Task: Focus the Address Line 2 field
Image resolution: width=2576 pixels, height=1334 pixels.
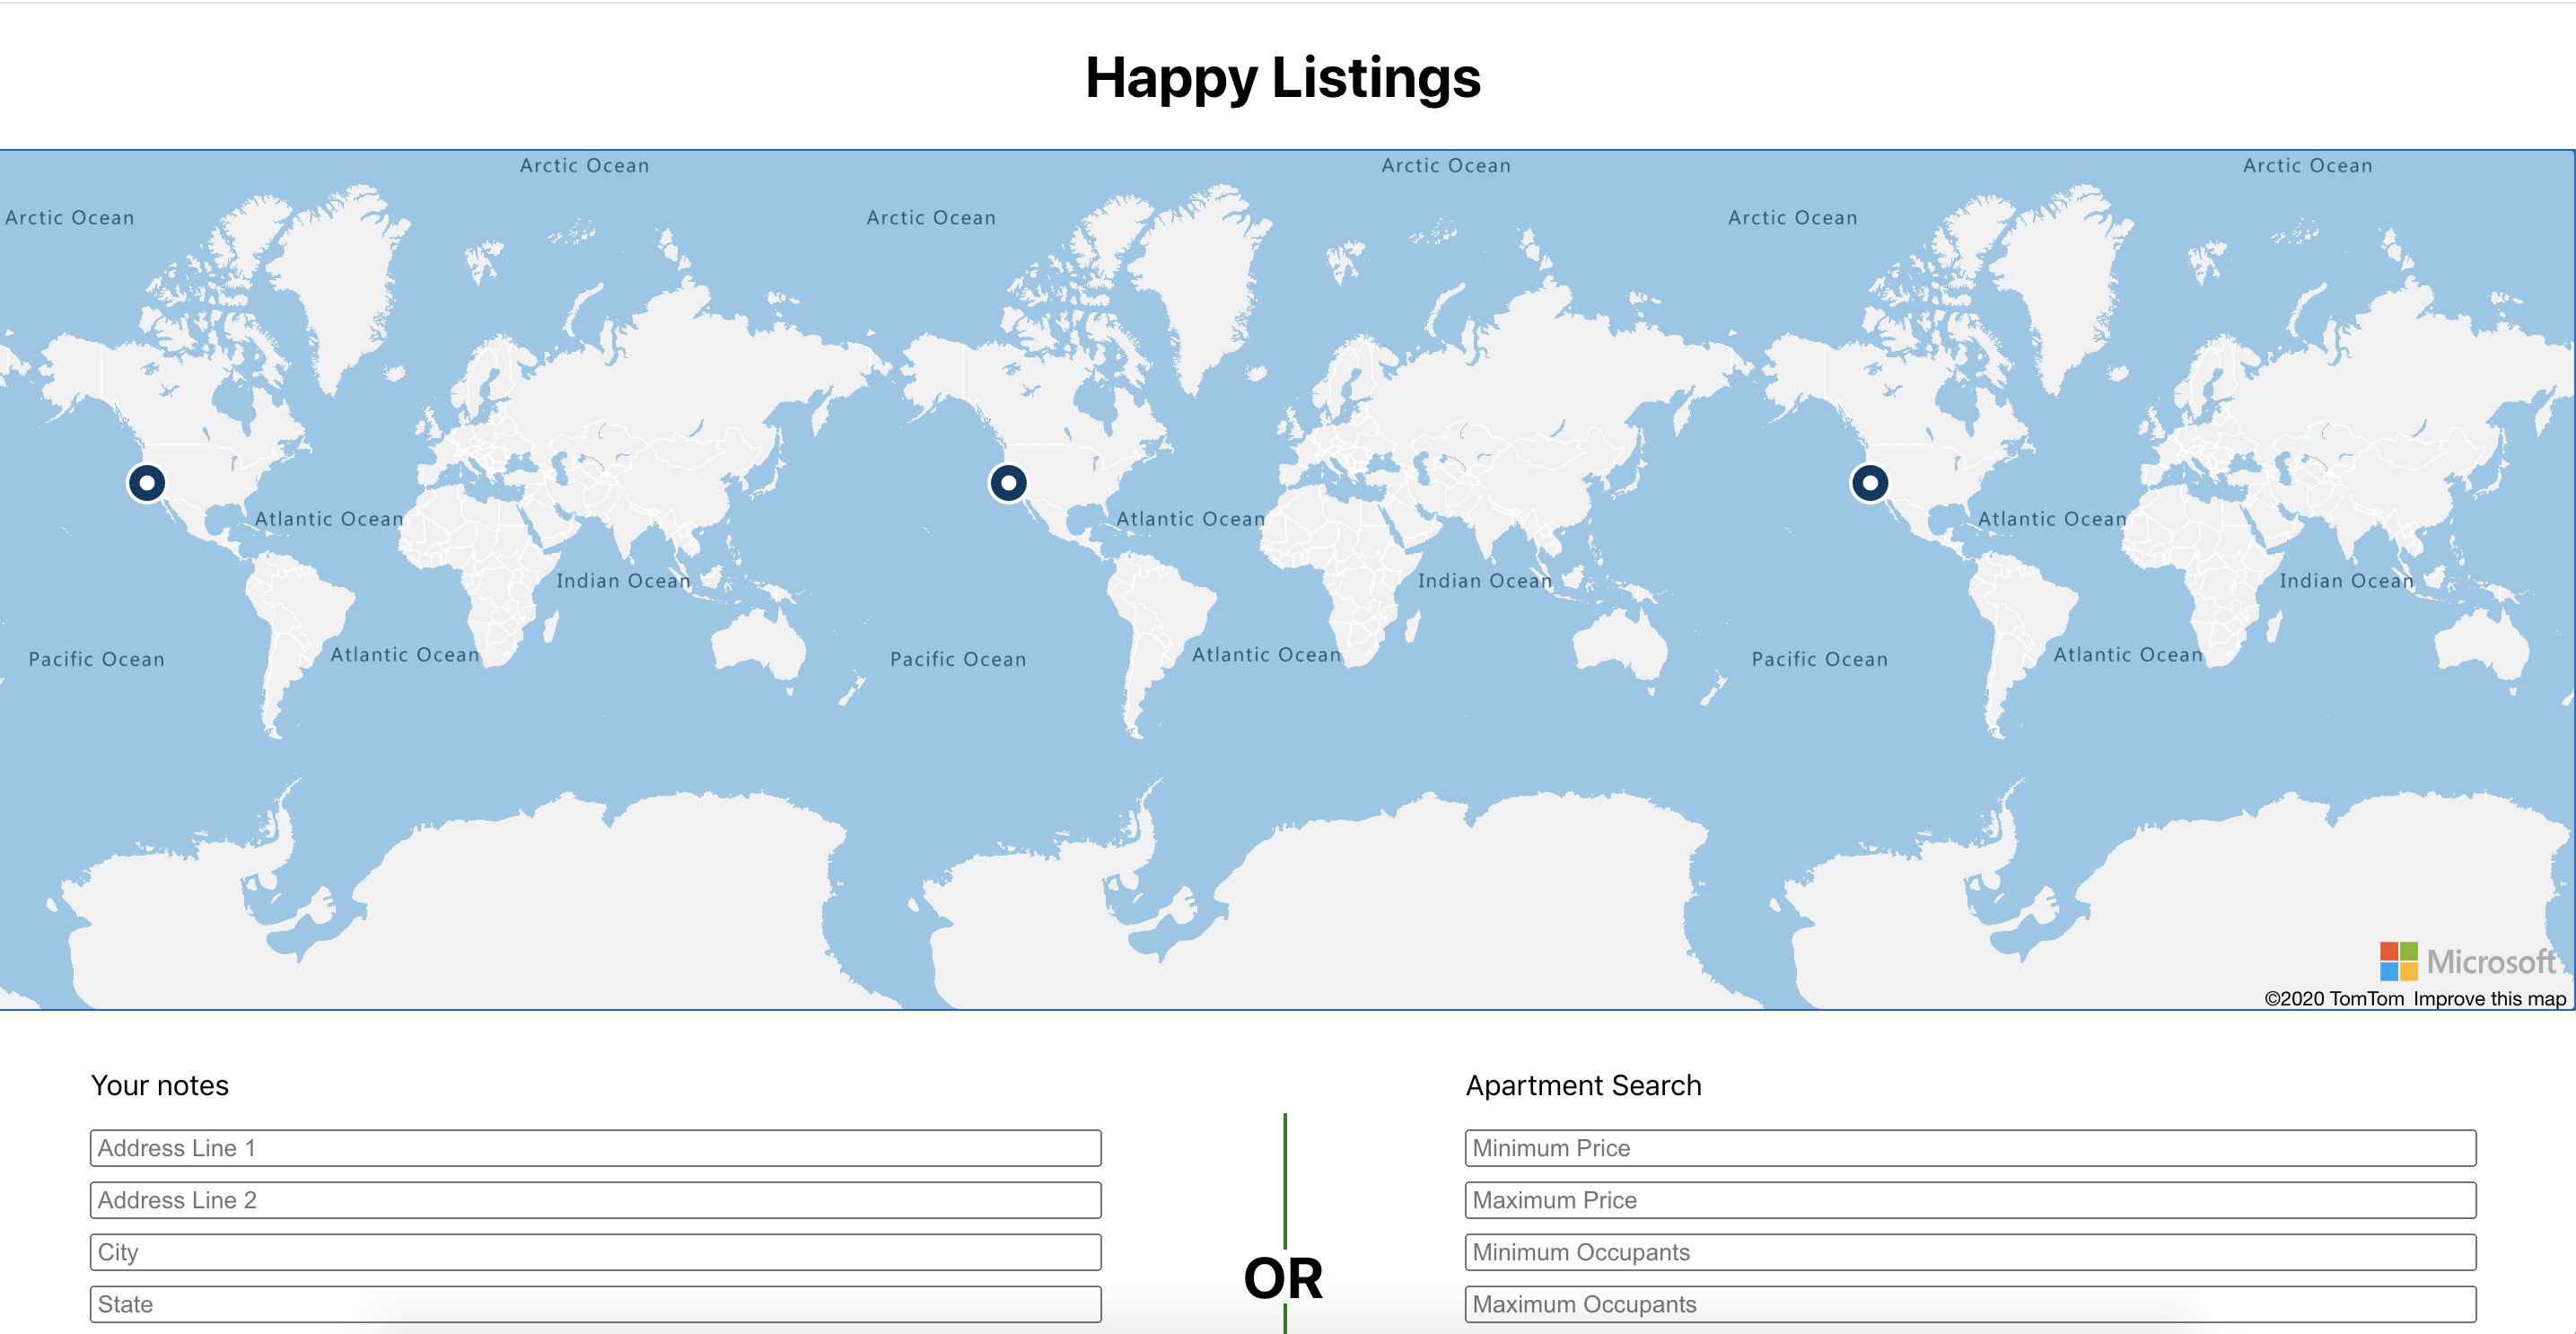Action: pos(595,1200)
